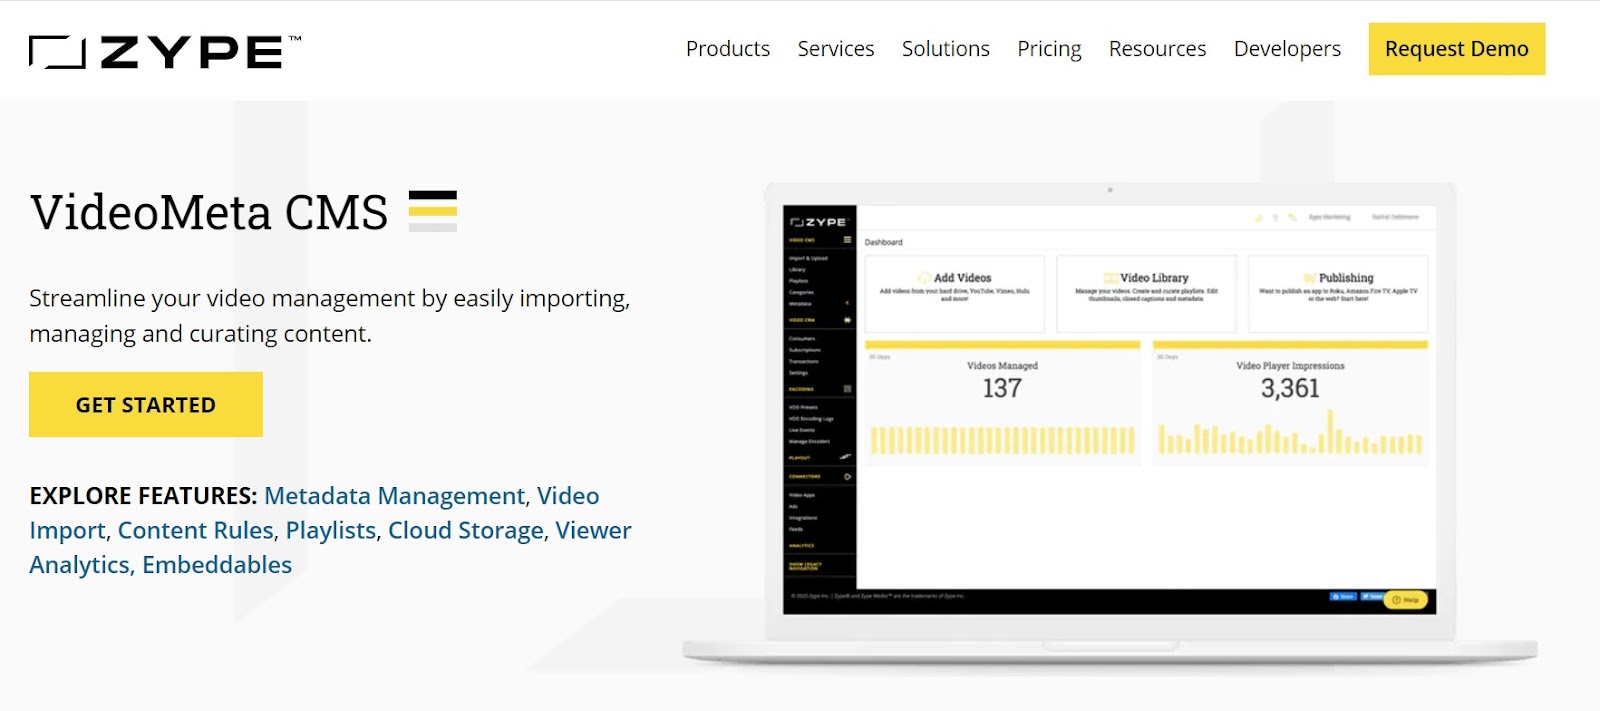This screenshot has width=1600, height=711.
Task: Open the Solutions menu
Action: tap(946, 49)
